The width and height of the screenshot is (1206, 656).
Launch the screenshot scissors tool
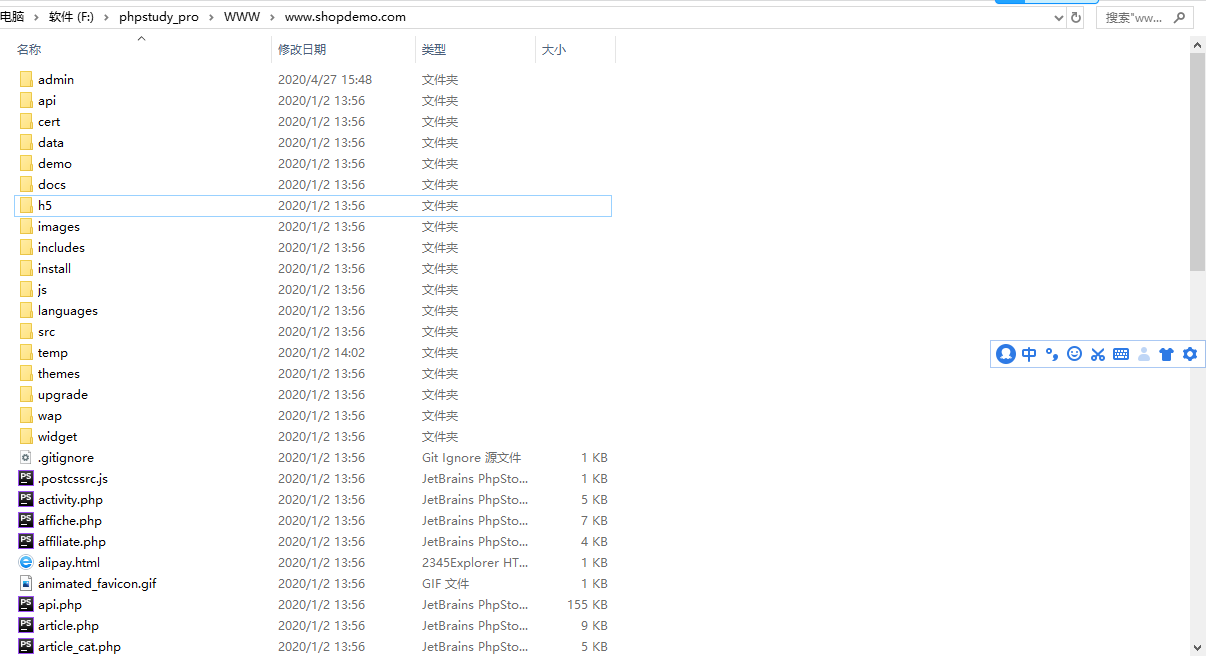tap(1097, 353)
